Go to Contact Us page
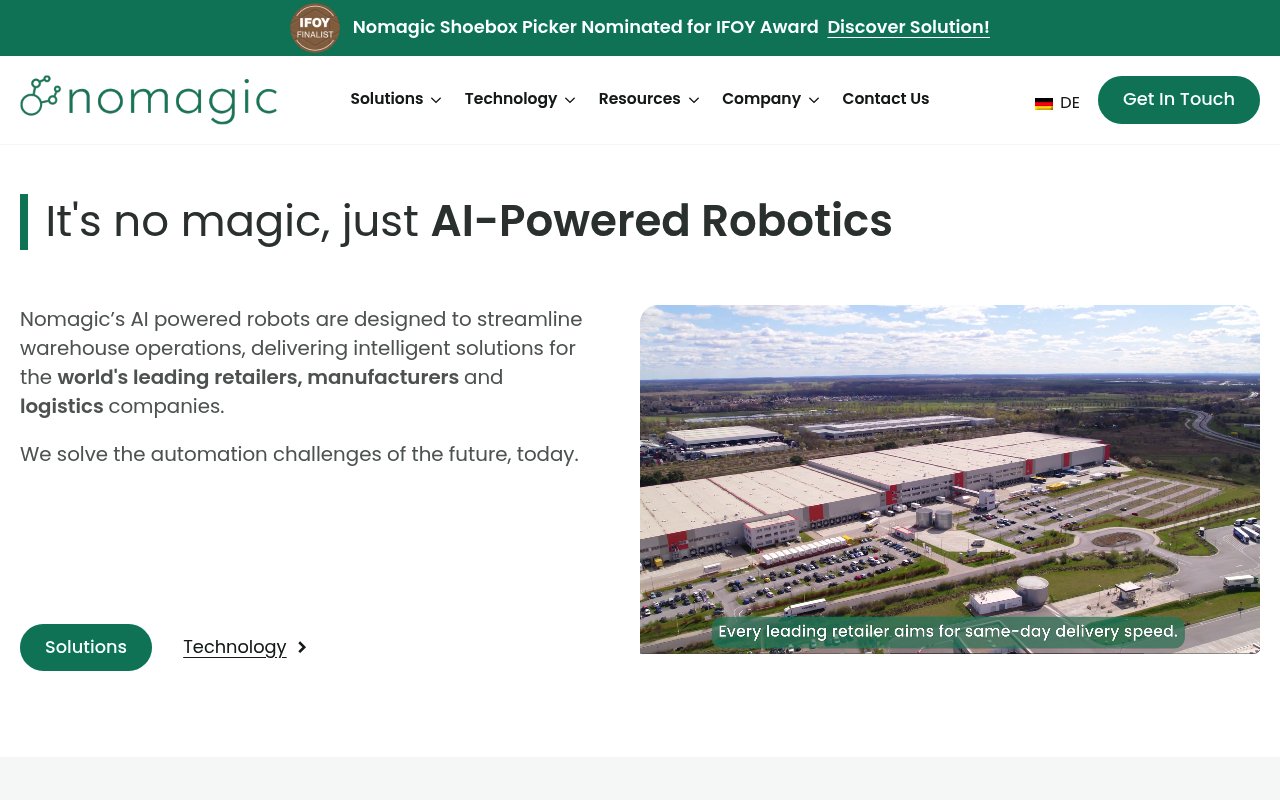 point(886,99)
